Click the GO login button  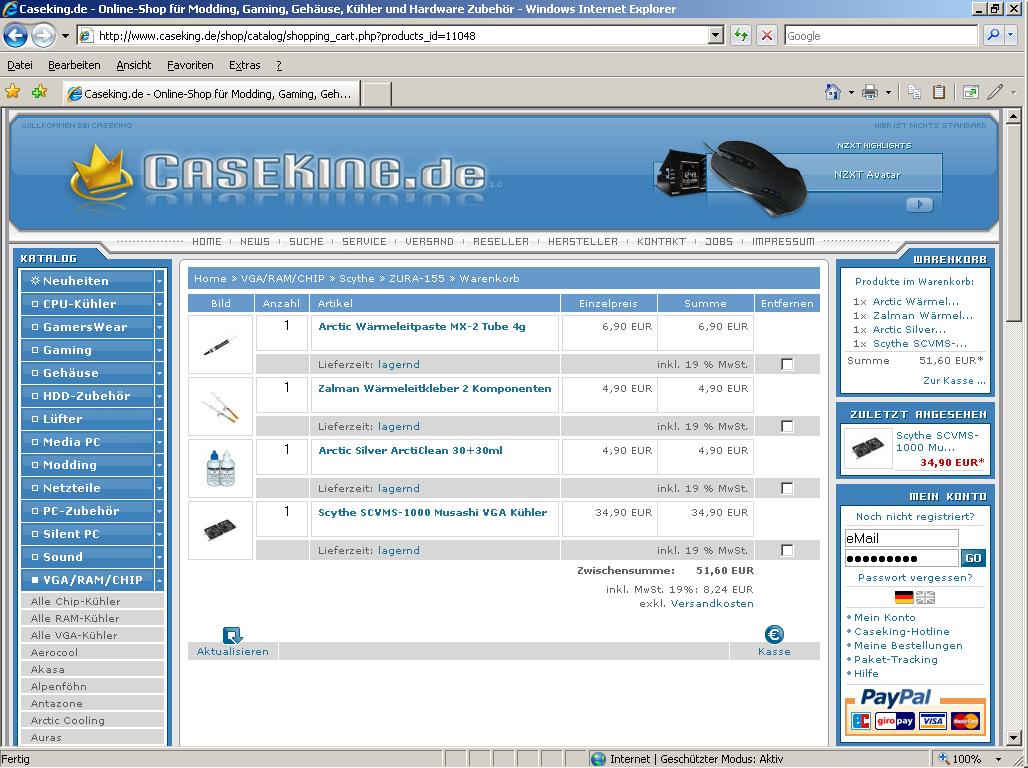(x=973, y=557)
